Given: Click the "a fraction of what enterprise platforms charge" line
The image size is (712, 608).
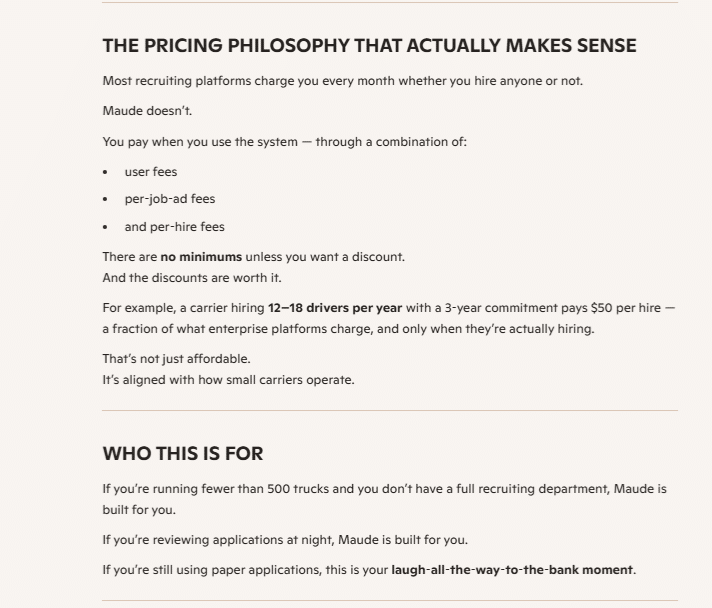Looking at the screenshot, I should [348, 329].
